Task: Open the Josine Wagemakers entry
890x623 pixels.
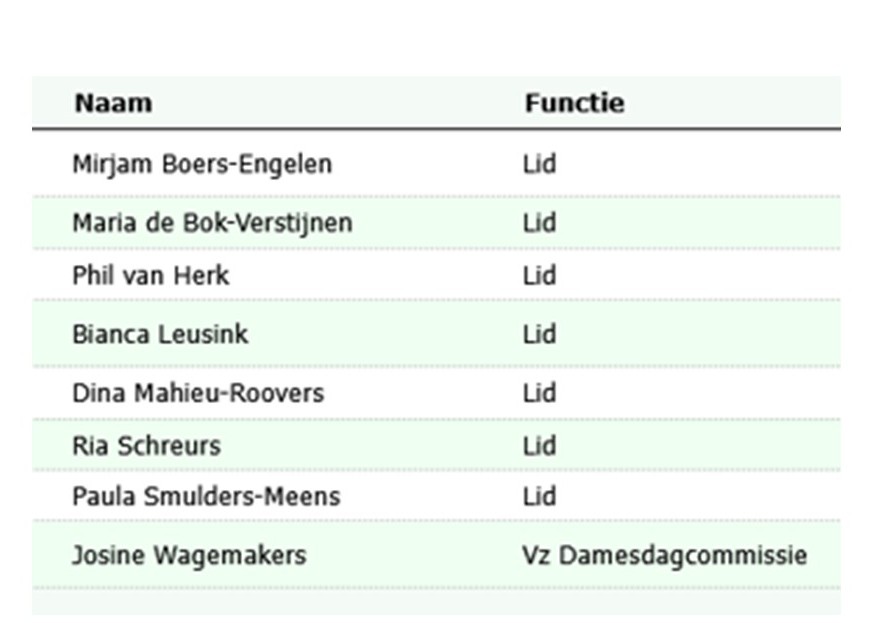Action: (x=188, y=555)
